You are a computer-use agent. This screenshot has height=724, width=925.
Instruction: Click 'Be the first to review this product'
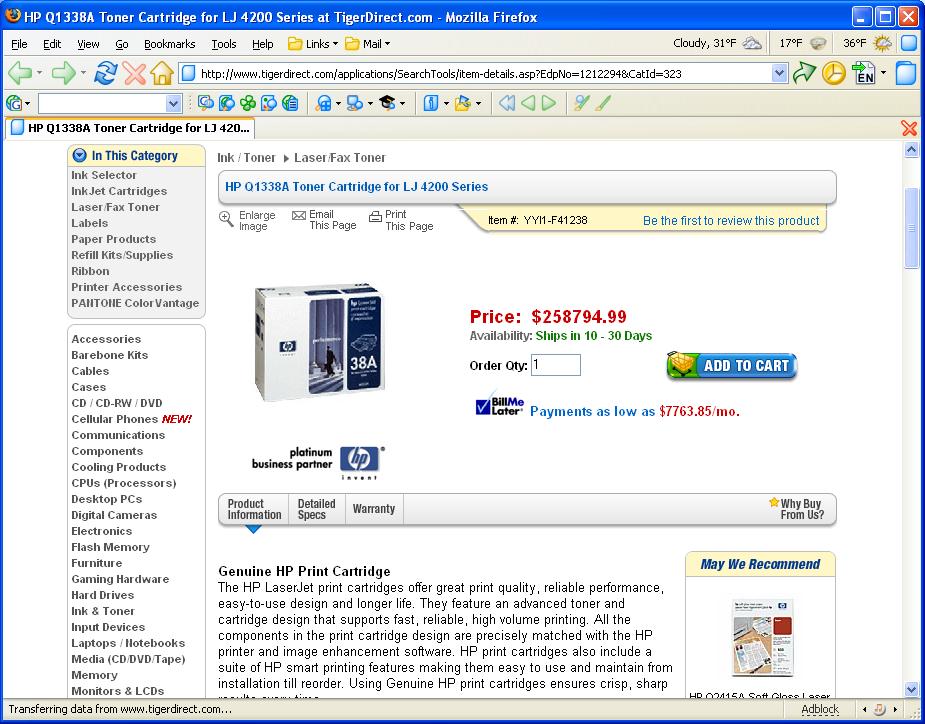(x=730, y=221)
